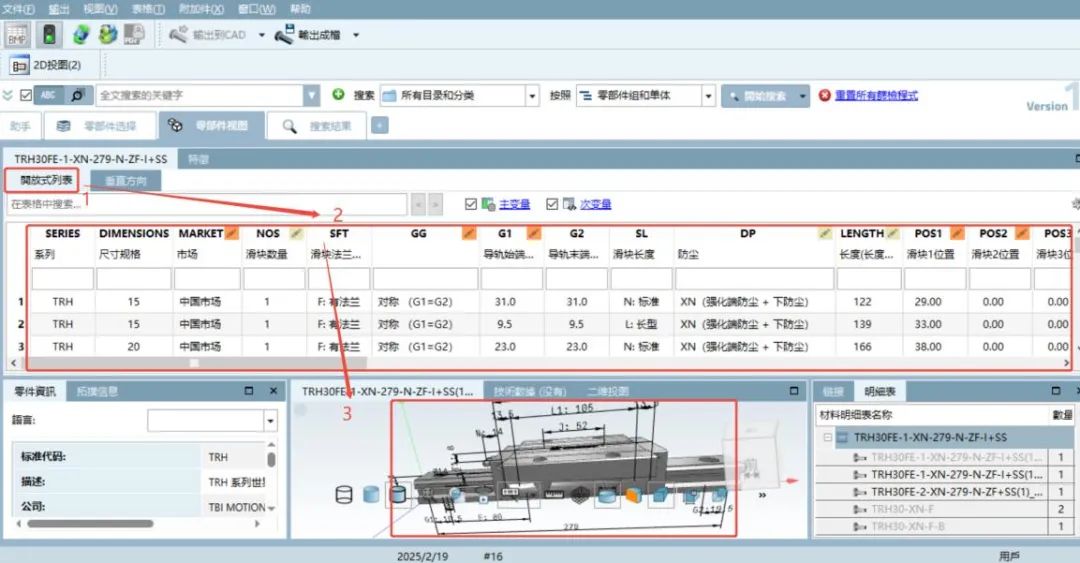Open the 开始搜索 button dropdown arrow
The width and height of the screenshot is (1080, 563).
click(x=802, y=96)
